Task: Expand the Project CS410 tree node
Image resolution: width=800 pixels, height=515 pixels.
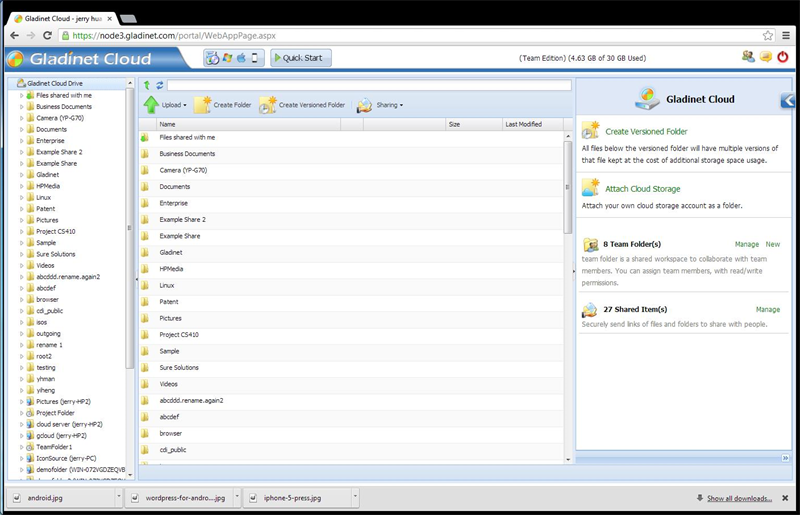Action: click(x=21, y=232)
